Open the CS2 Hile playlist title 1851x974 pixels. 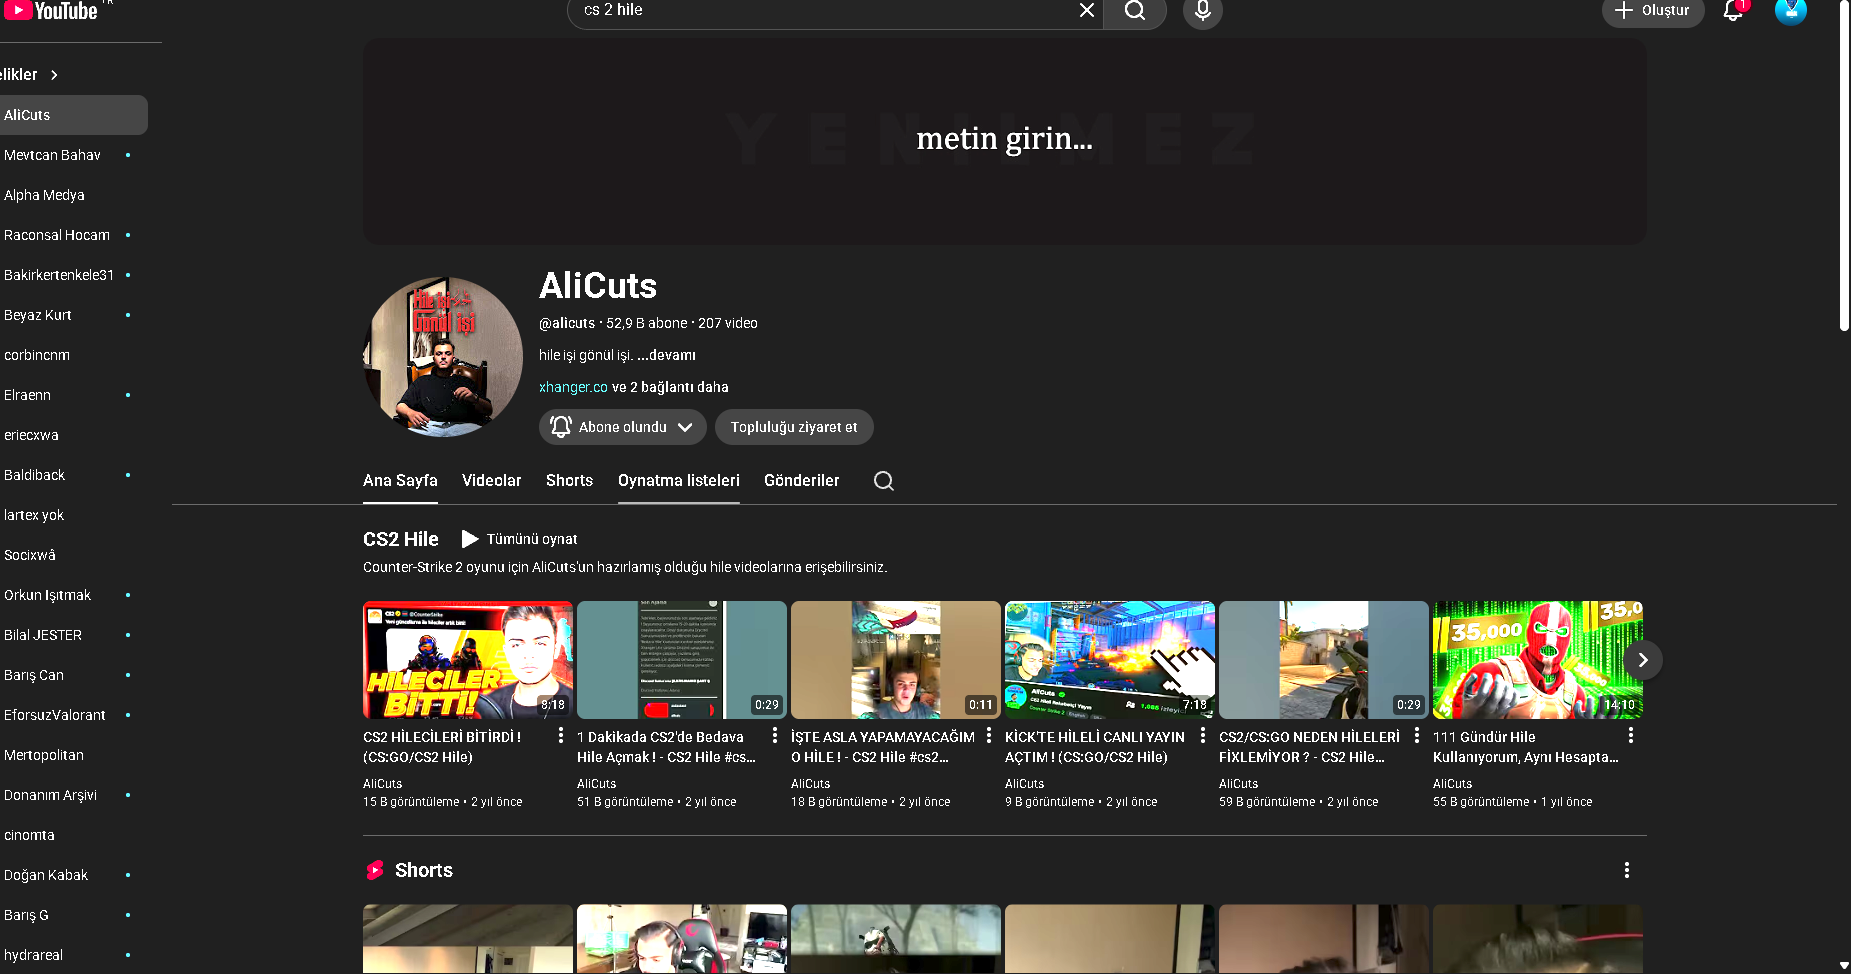click(401, 539)
